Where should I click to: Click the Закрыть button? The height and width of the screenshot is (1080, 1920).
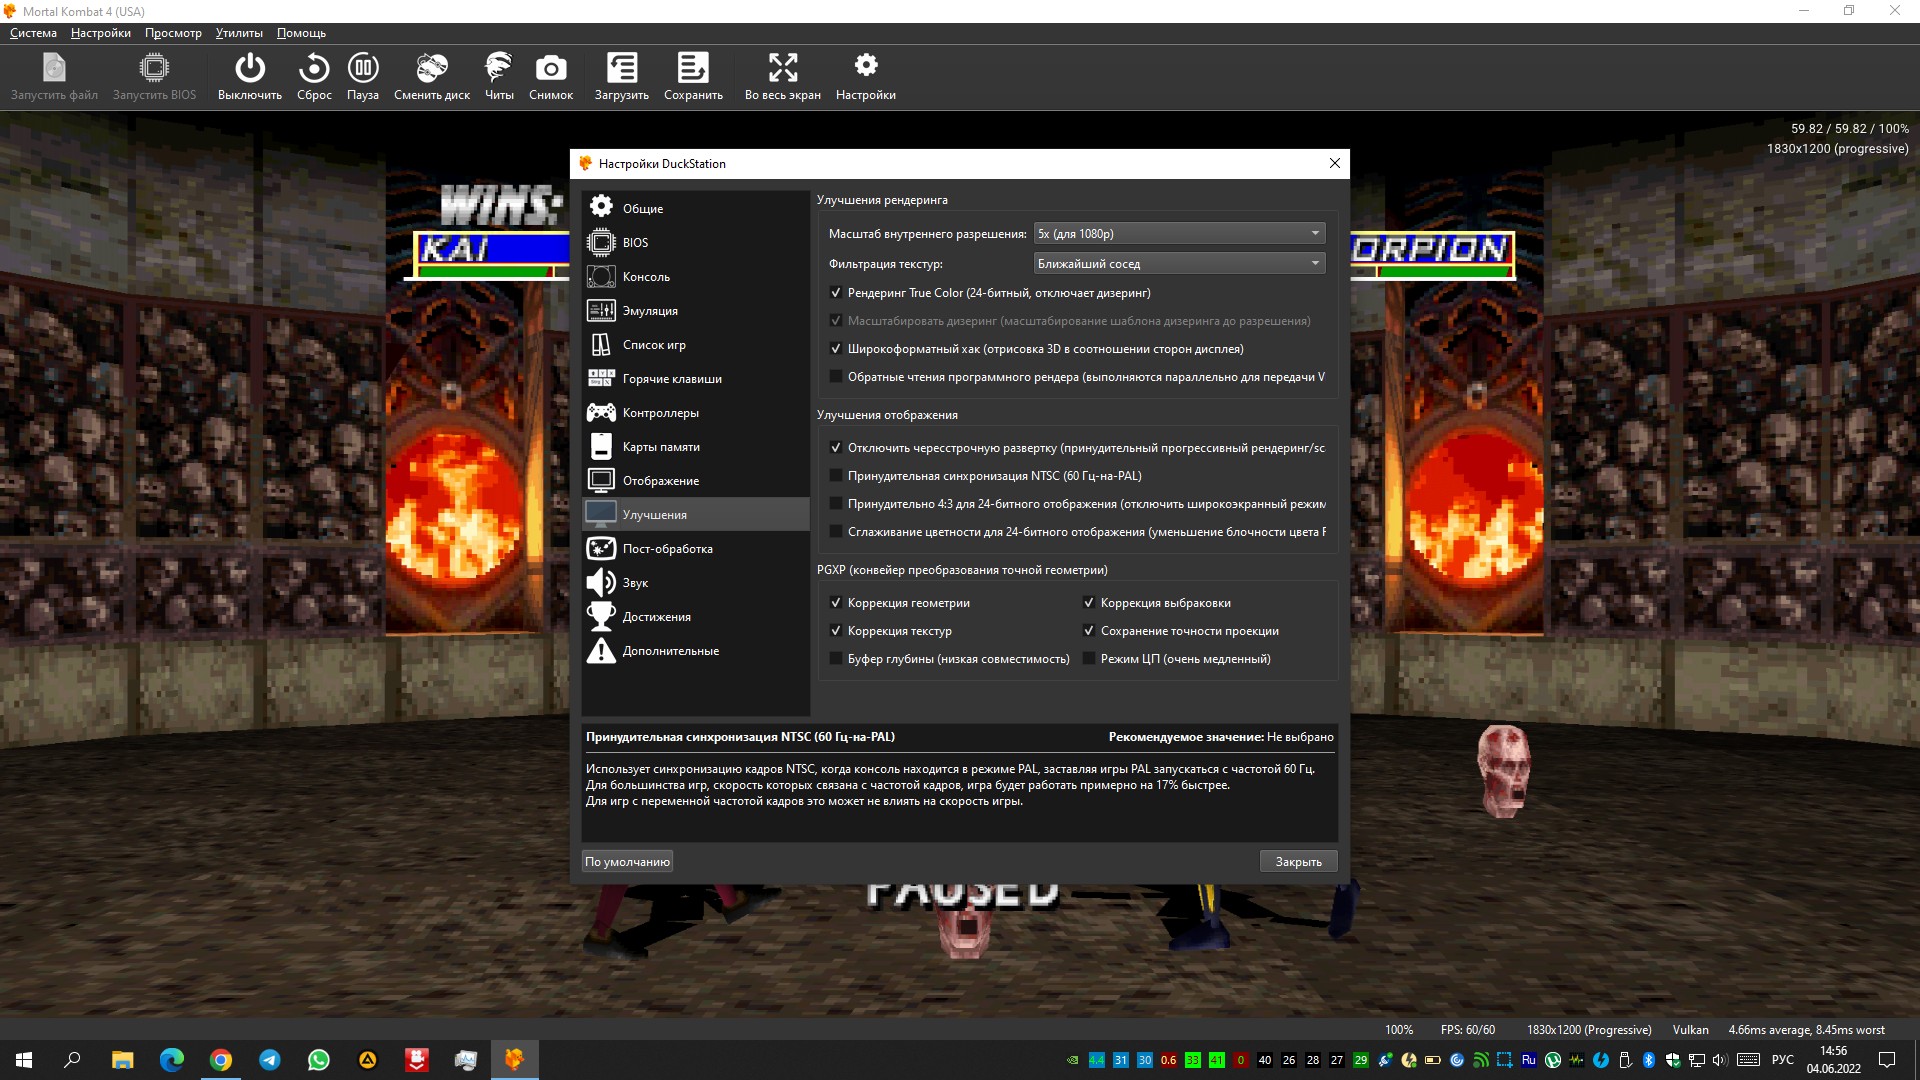click(1298, 861)
